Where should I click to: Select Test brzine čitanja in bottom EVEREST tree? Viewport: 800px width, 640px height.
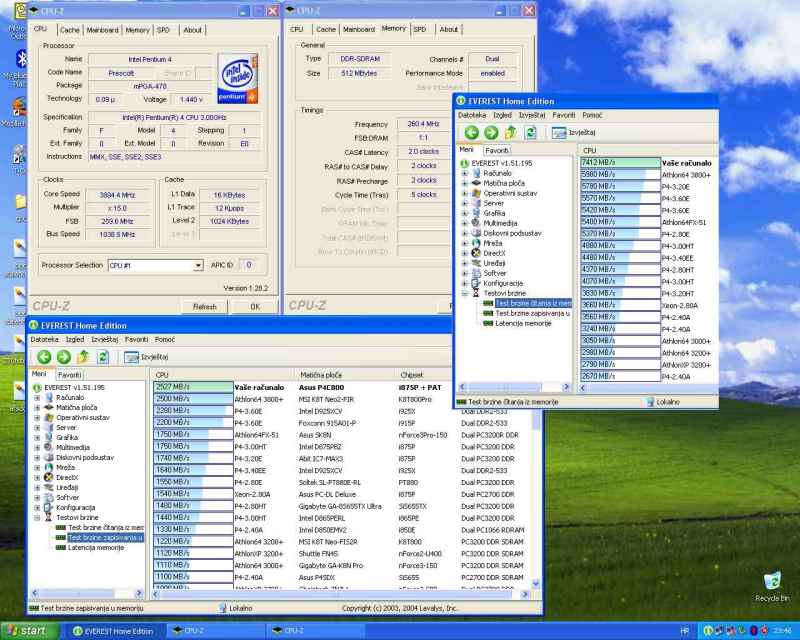[106, 527]
